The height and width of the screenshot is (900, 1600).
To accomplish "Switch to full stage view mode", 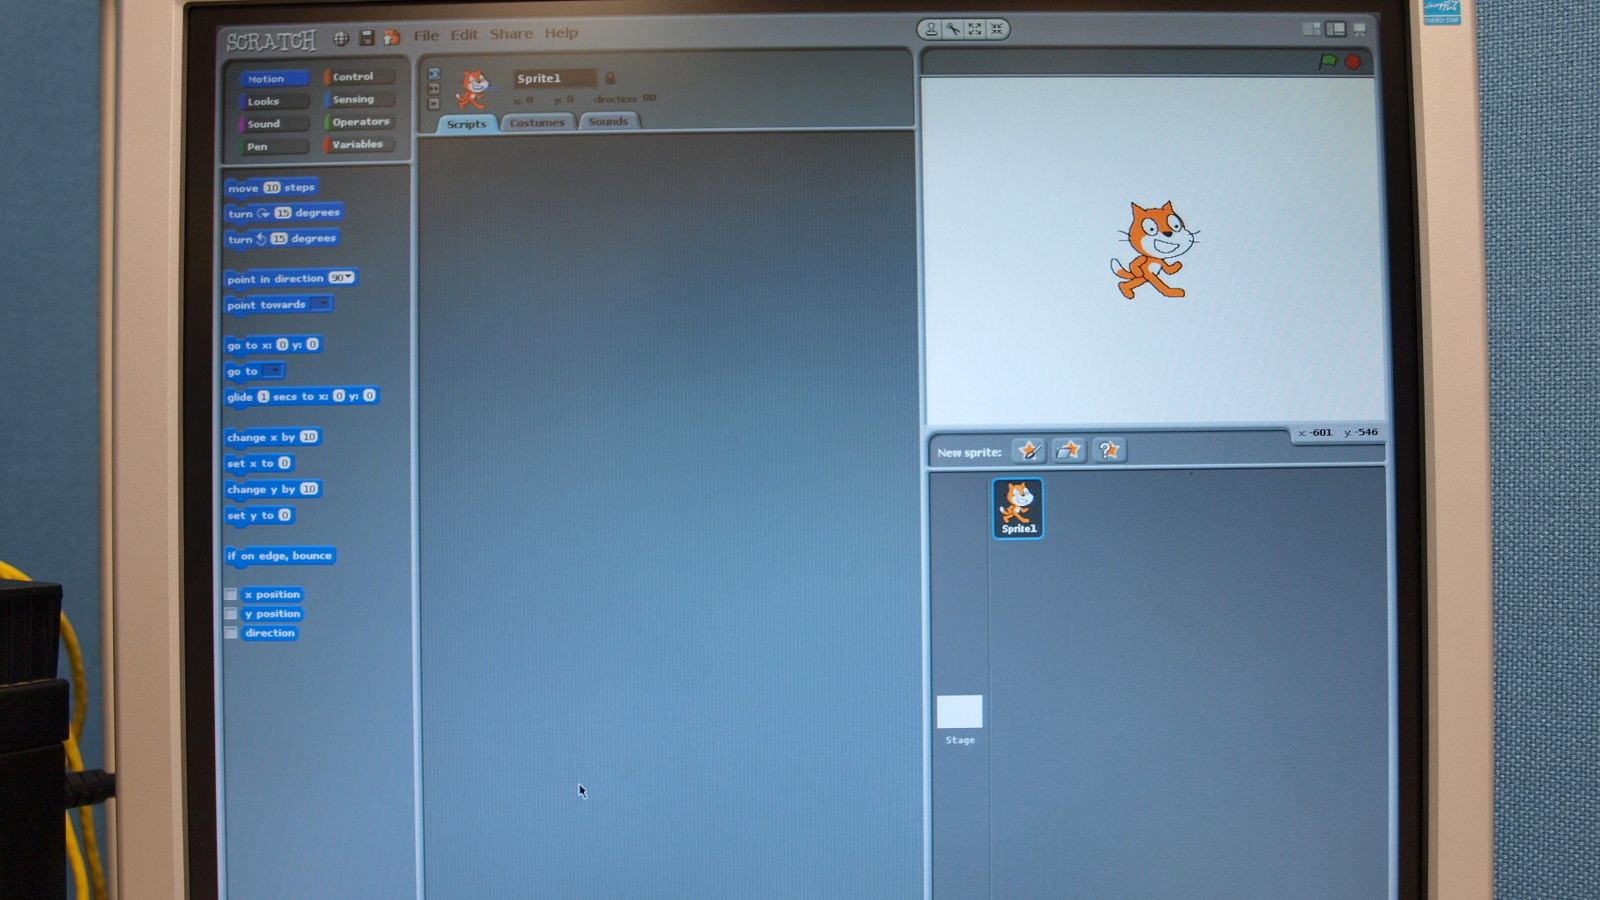I will click(x=1335, y=29).
